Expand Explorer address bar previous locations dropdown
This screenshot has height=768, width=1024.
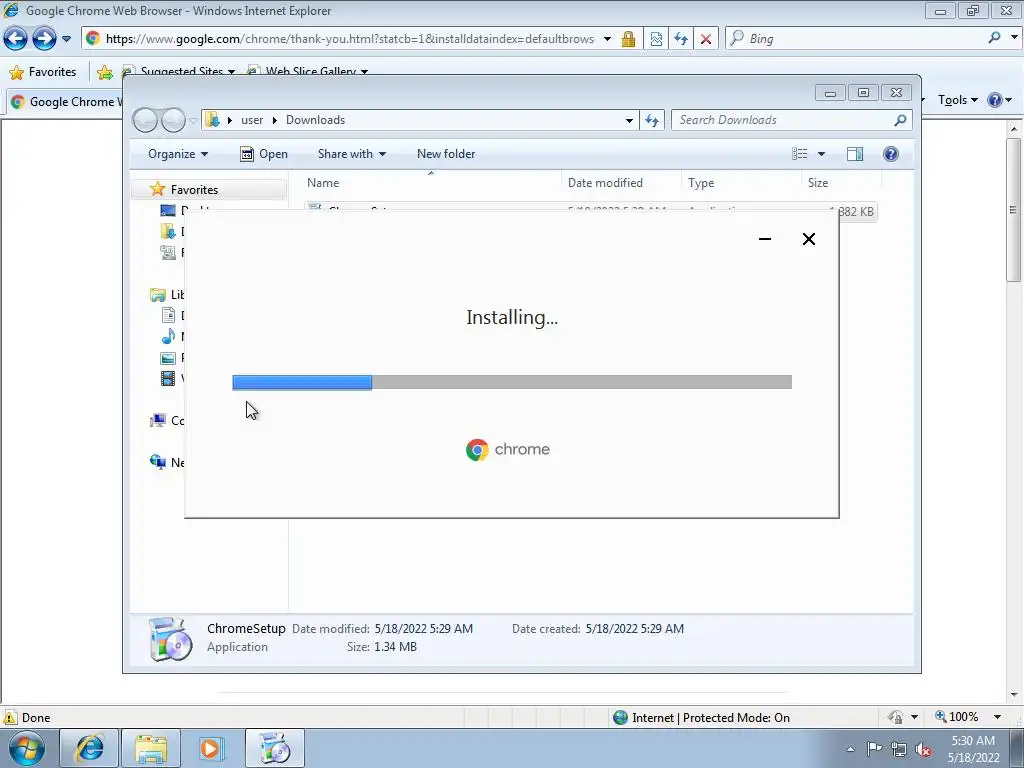pyautogui.click(x=629, y=120)
